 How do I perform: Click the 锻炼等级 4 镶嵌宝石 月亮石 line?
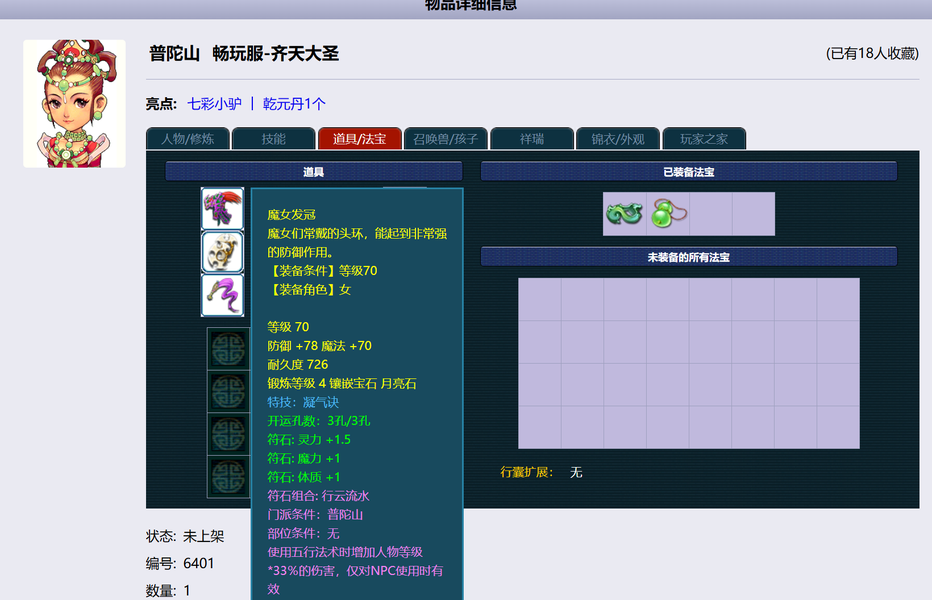342,384
